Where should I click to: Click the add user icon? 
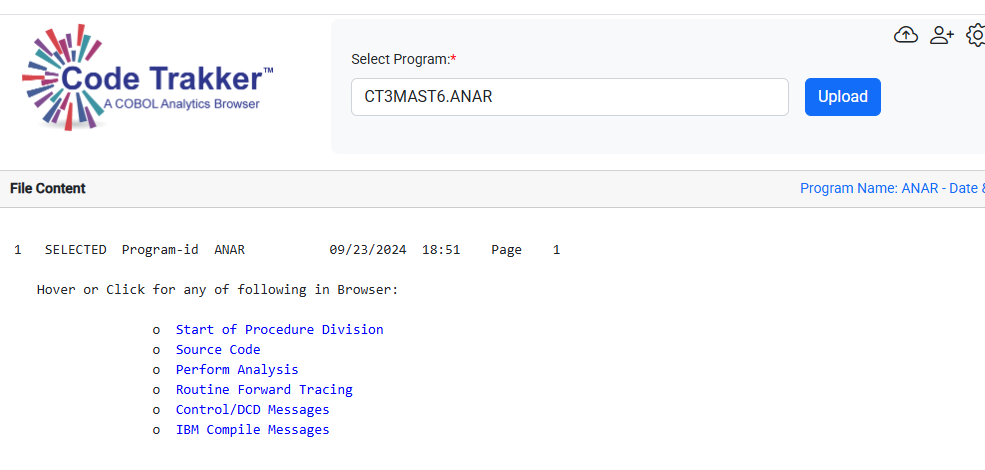click(x=942, y=36)
